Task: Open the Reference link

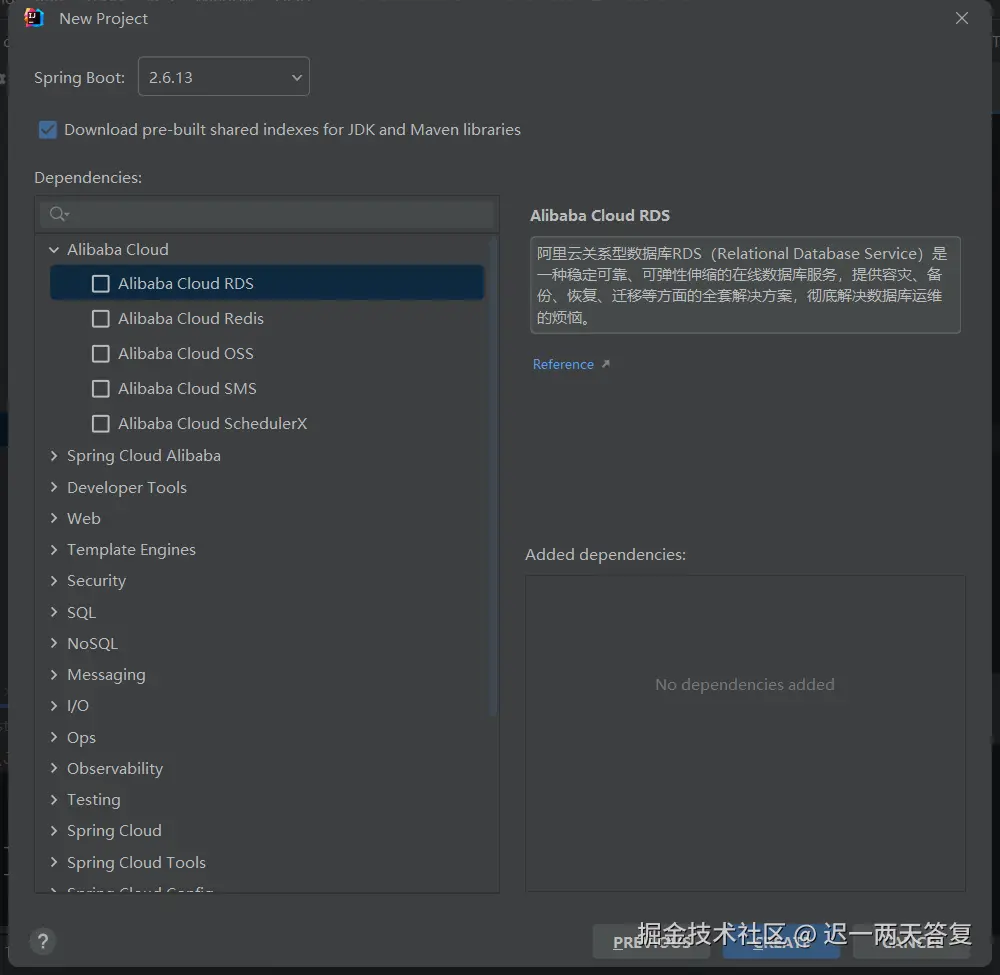Action: [x=563, y=364]
